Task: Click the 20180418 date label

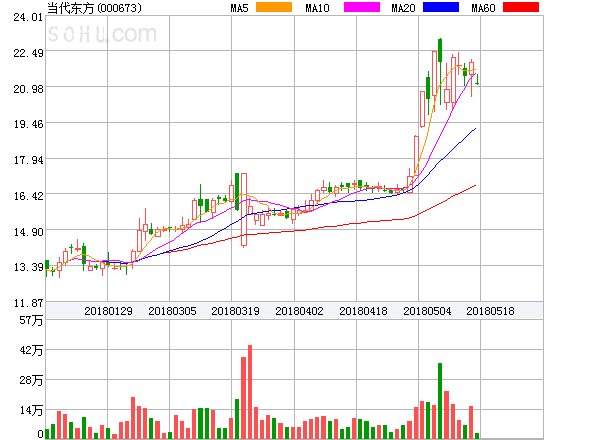Action: [x=363, y=311]
